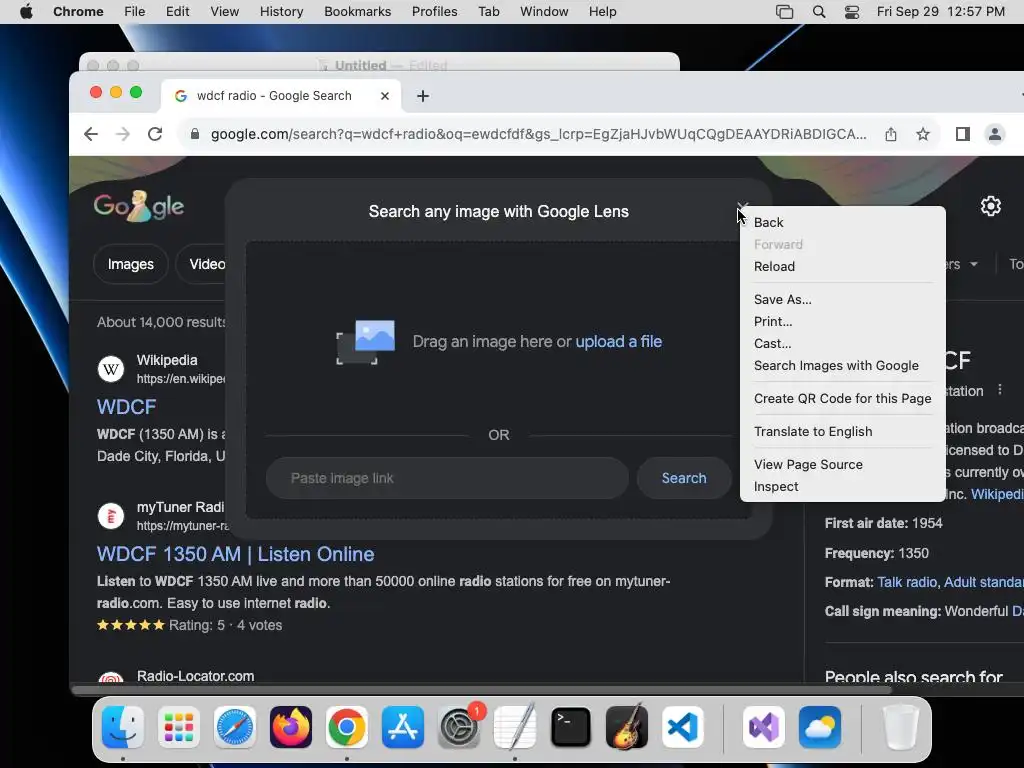Screen dimensions: 1024x768
Task: Click the Talk radio format link
Action: pos(907,582)
